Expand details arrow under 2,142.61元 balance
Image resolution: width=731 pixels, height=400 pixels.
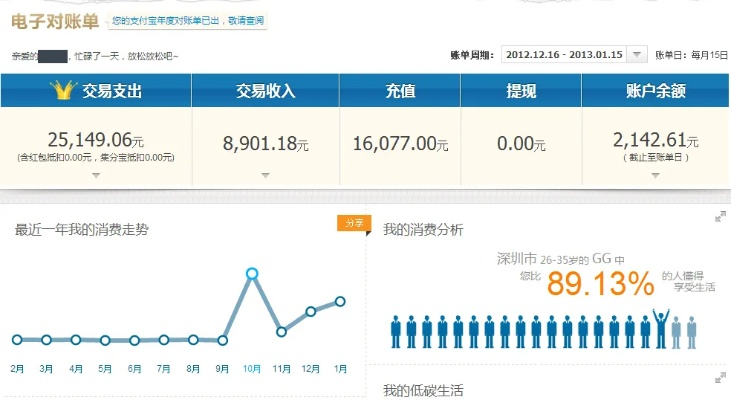[x=655, y=175]
